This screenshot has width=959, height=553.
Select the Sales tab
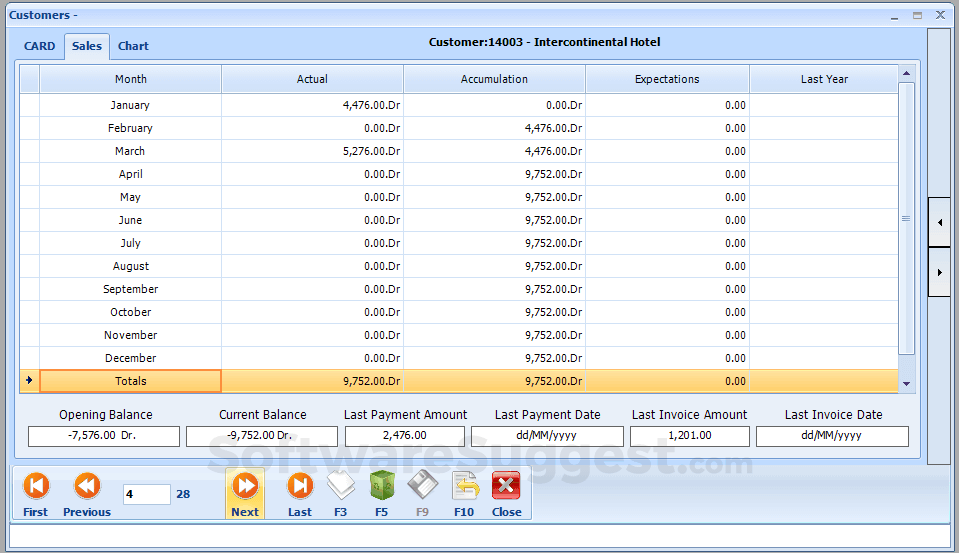(x=87, y=46)
